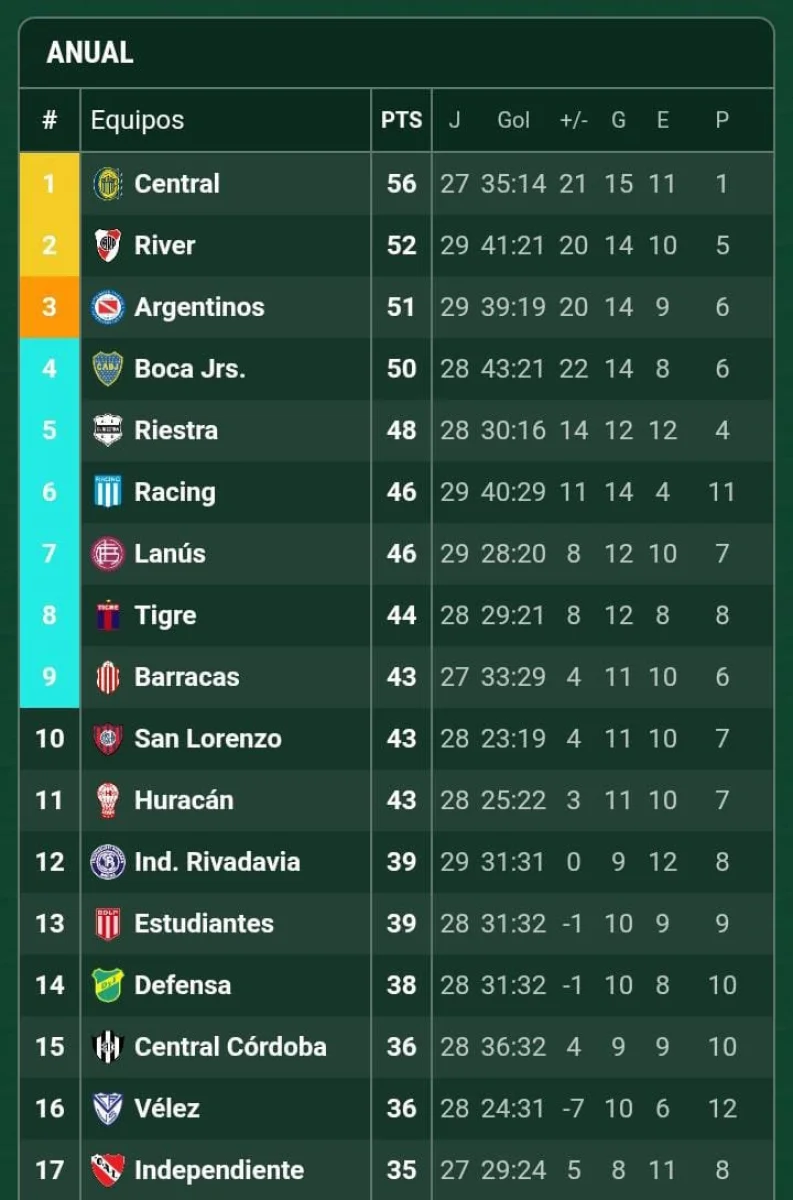Click the yellow position 1 swatch
The width and height of the screenshot is (793, 1200).
coord(49,184)
